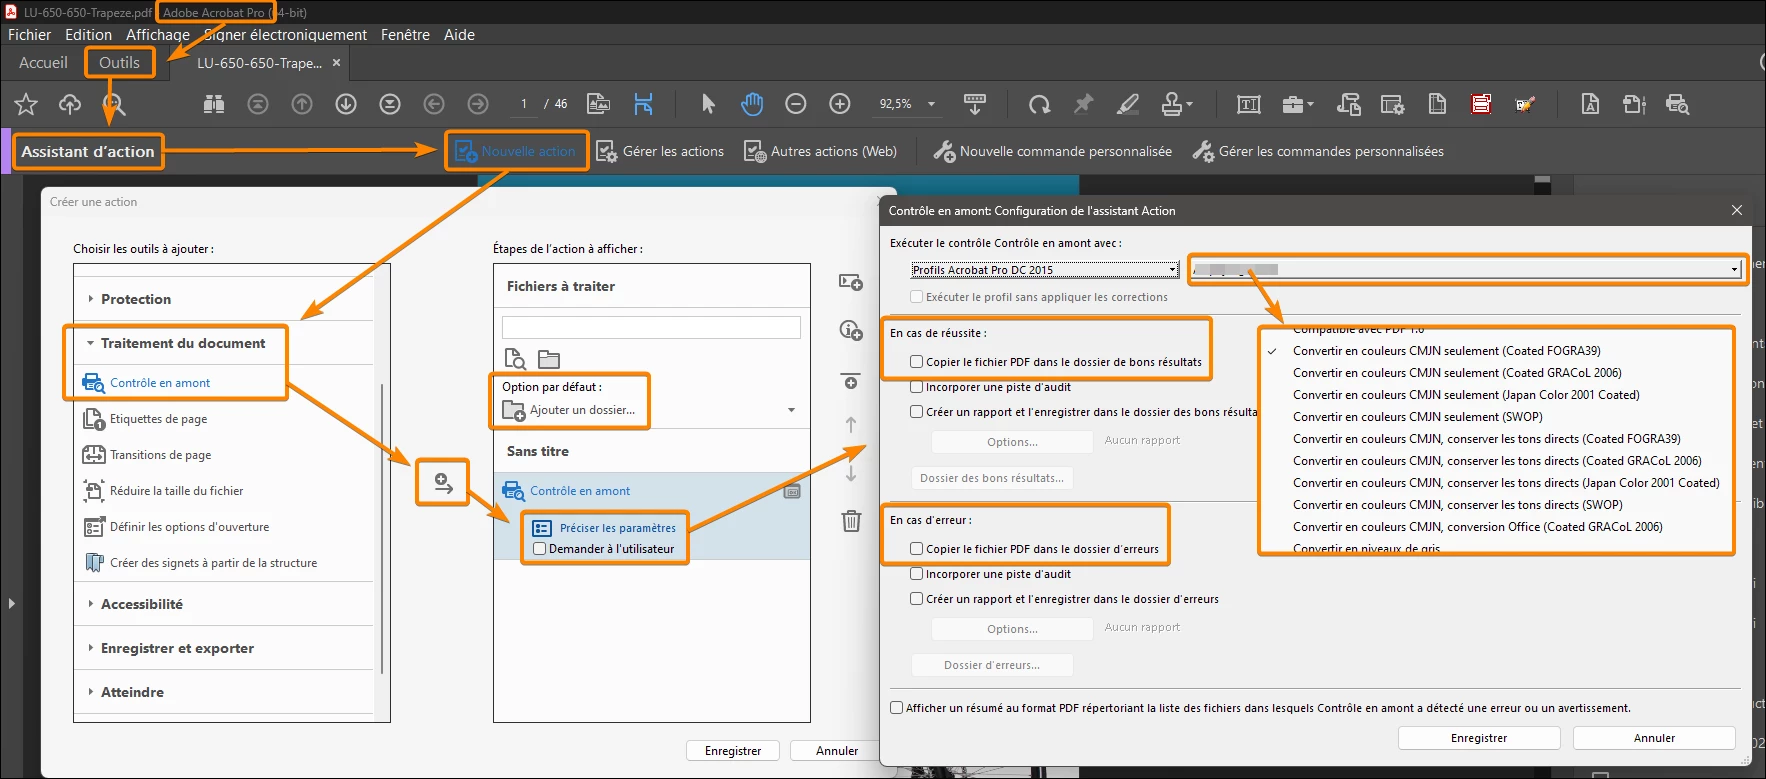Select the highlighter pen tool

click(1128, 104)
